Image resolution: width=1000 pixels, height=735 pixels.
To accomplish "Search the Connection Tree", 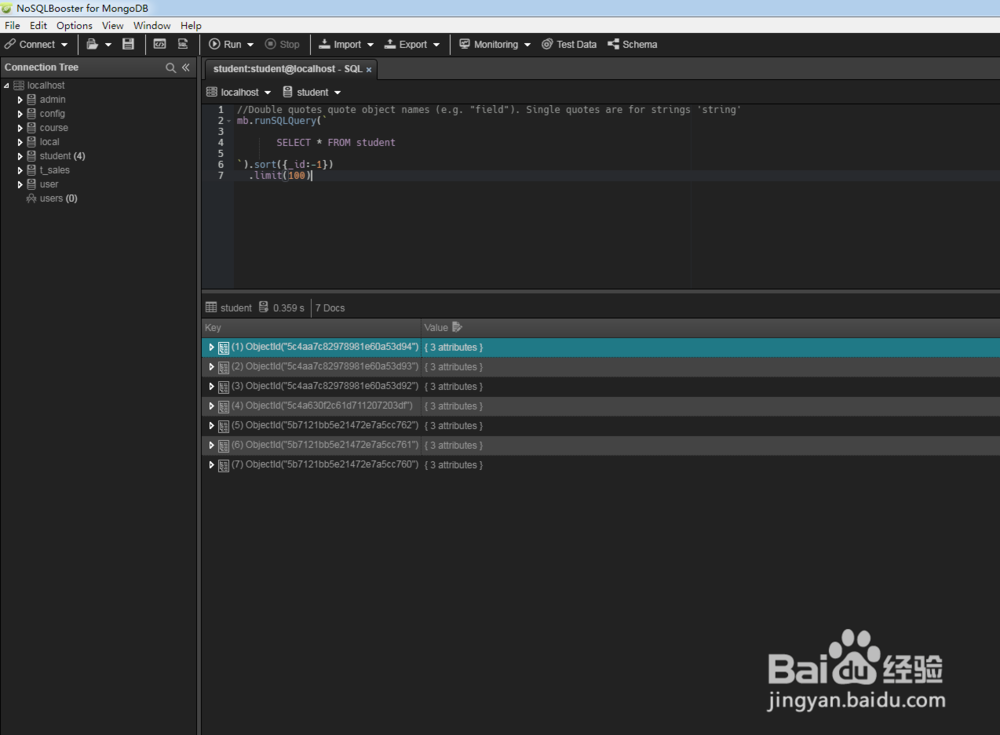I will click(x=170, y=68).
